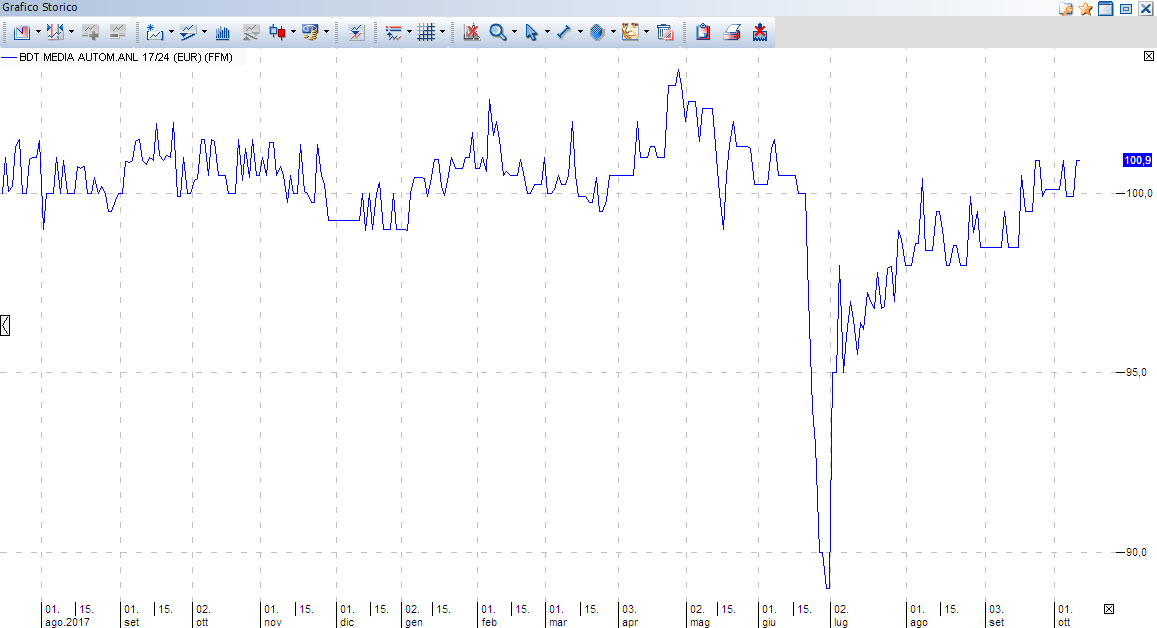Click the candlestick chart type icon

tap(278, 32)
